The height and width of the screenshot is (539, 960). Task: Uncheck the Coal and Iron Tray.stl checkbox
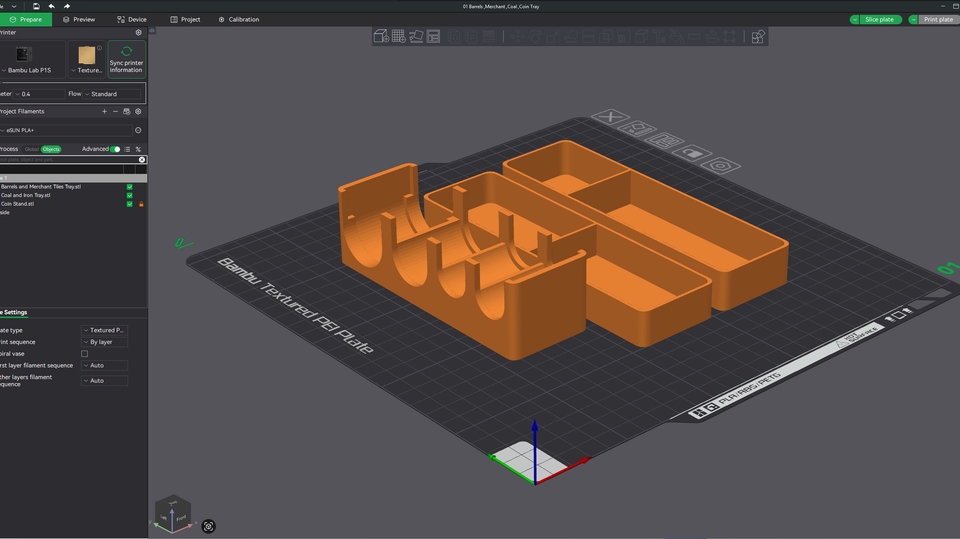pyautogui.click(x=129, y=195)
